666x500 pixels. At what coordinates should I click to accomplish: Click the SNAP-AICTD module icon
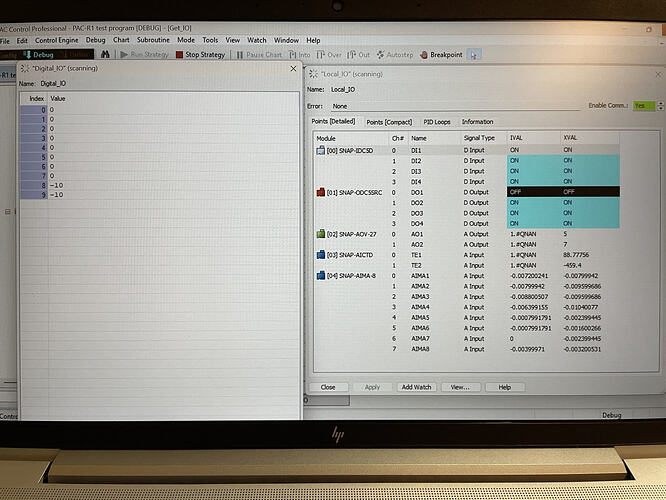pyautogui.click(x=321, y=255)
